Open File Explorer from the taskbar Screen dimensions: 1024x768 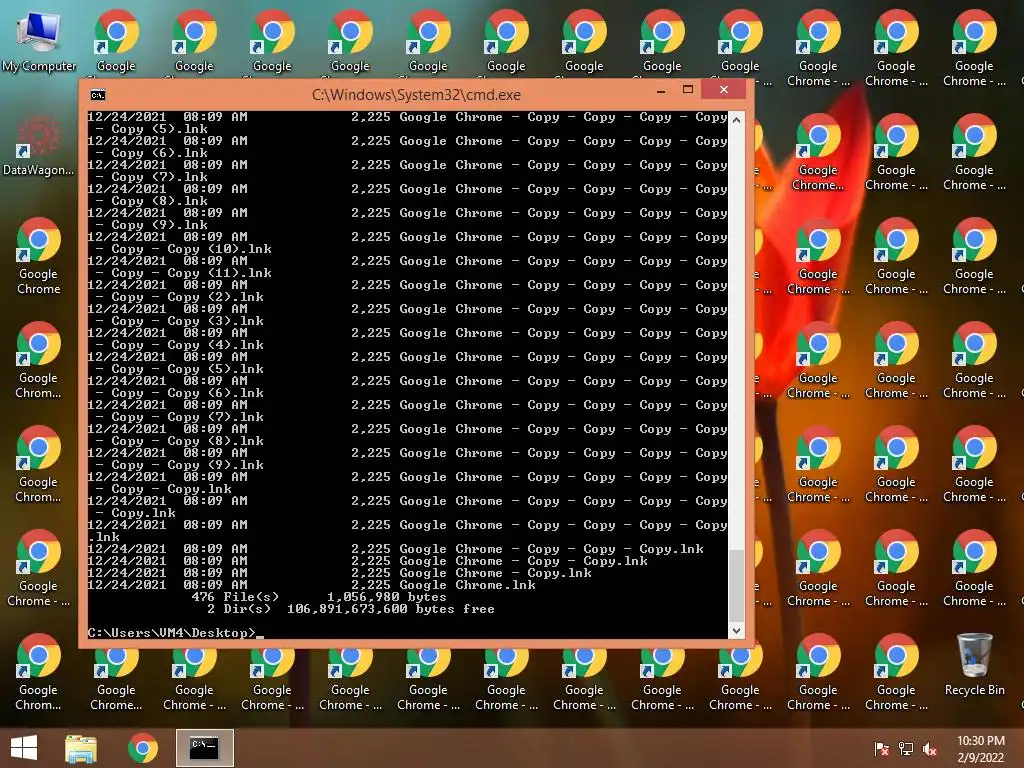81,748
